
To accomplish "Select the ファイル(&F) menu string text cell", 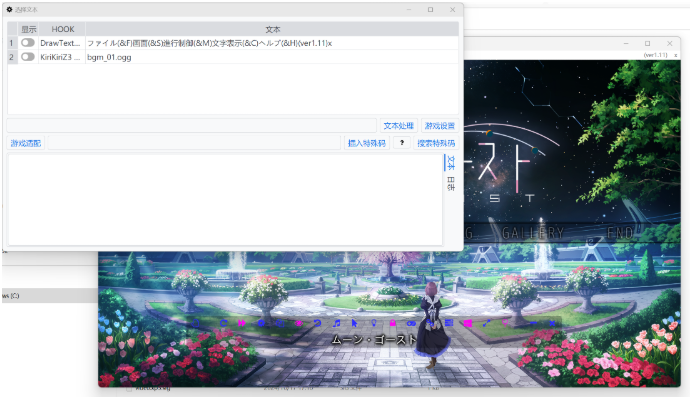I will point(272,43).
